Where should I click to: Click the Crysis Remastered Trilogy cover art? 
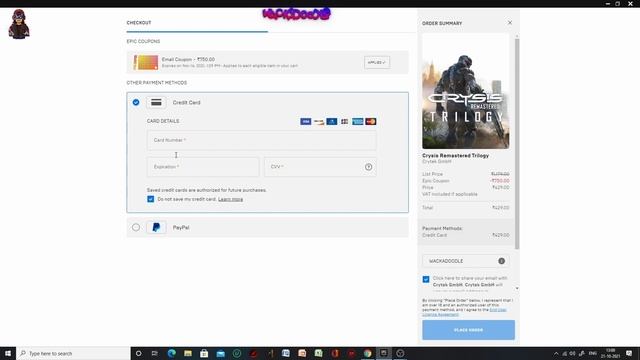[x=465, y=92]
